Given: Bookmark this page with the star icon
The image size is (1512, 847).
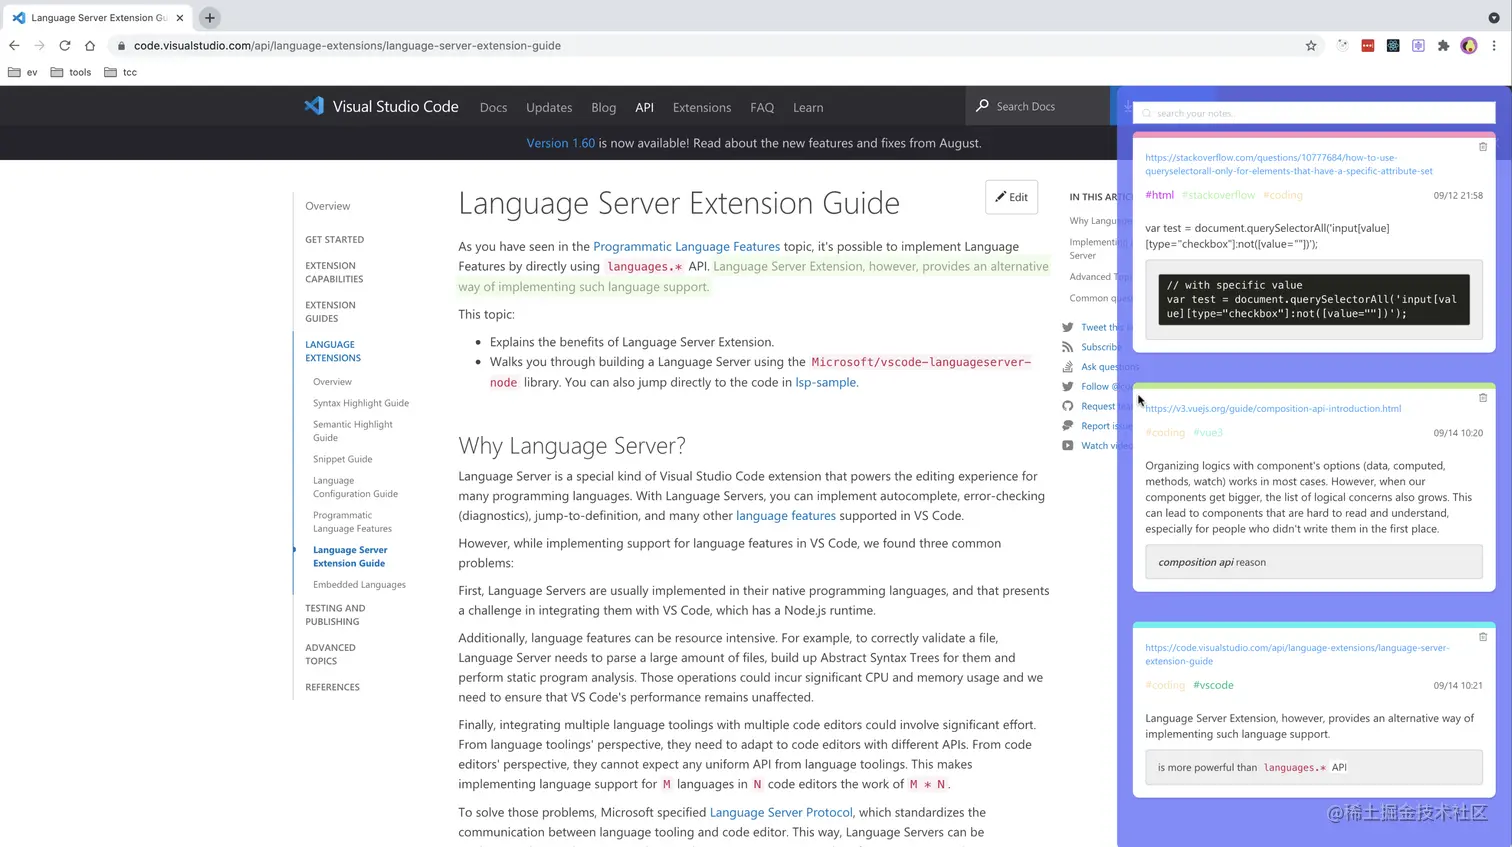Looking at the screenshot, I should point(1311,45).
